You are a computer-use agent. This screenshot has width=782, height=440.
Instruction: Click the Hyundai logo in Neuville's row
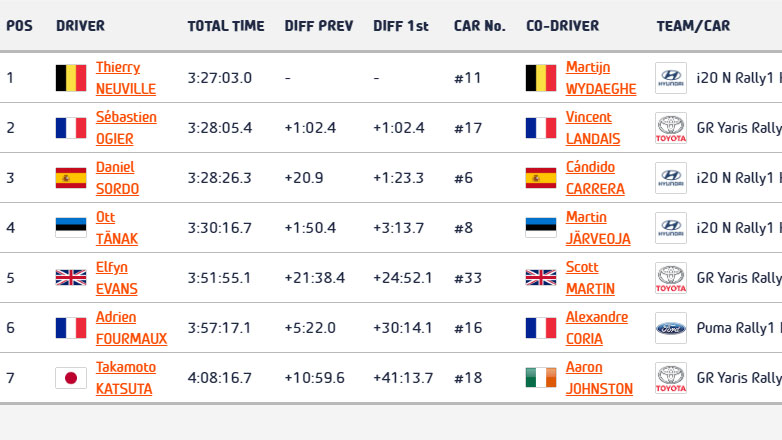670,78
